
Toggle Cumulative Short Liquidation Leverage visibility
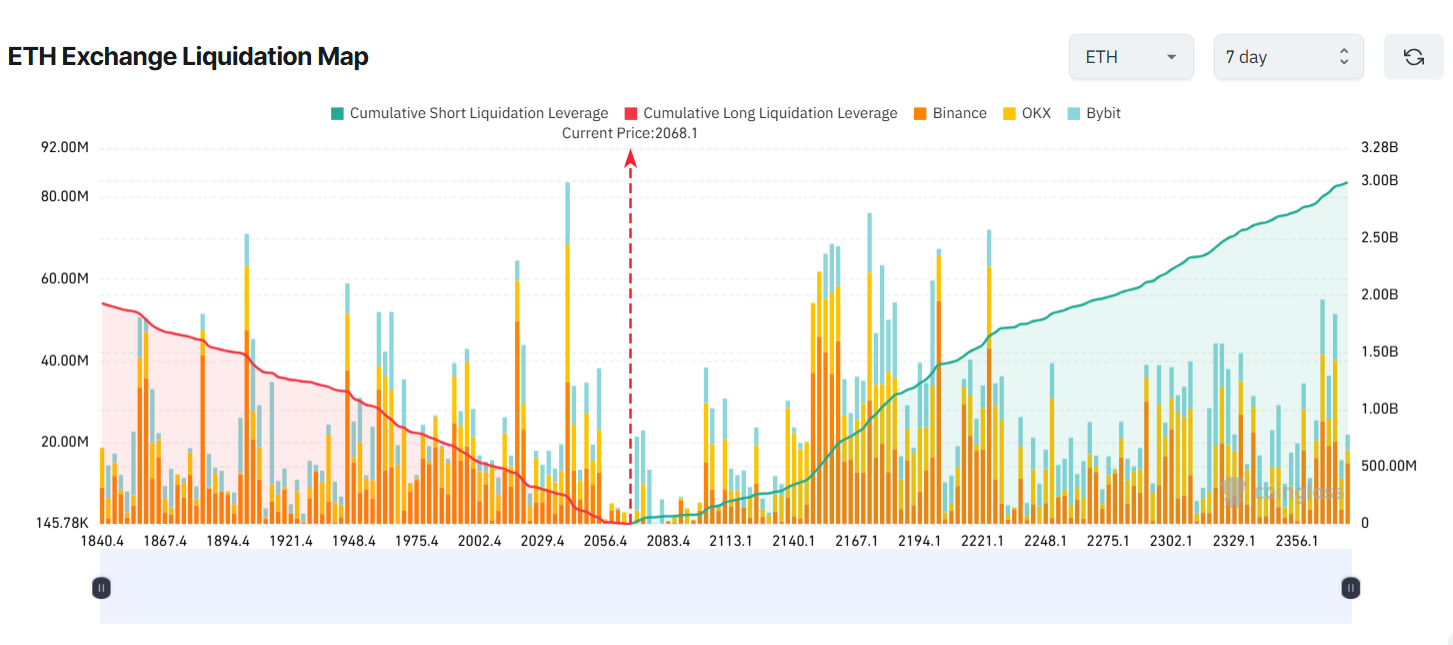pos(470,112)
